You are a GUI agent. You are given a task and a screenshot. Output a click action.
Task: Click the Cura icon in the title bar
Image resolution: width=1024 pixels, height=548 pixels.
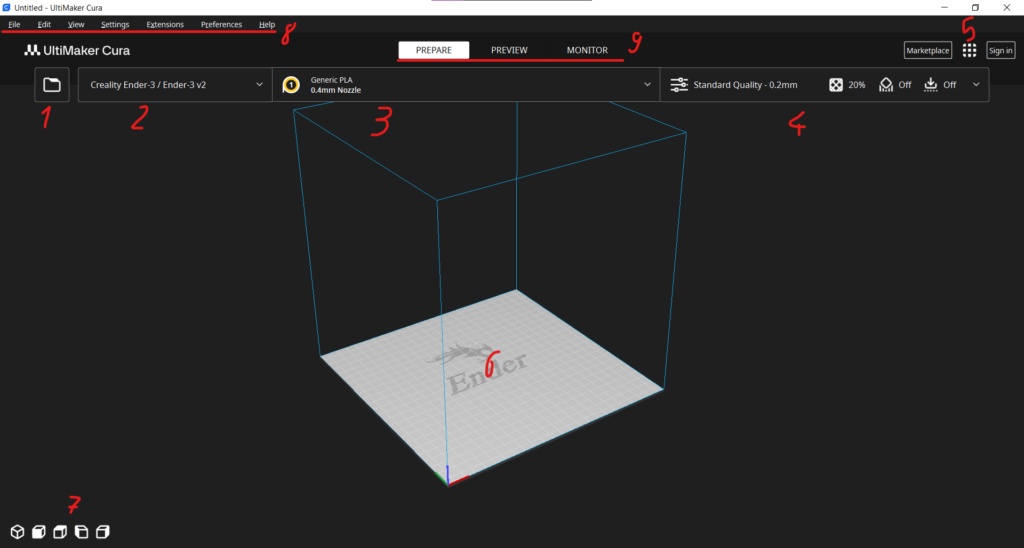click(x=7, y=8)
